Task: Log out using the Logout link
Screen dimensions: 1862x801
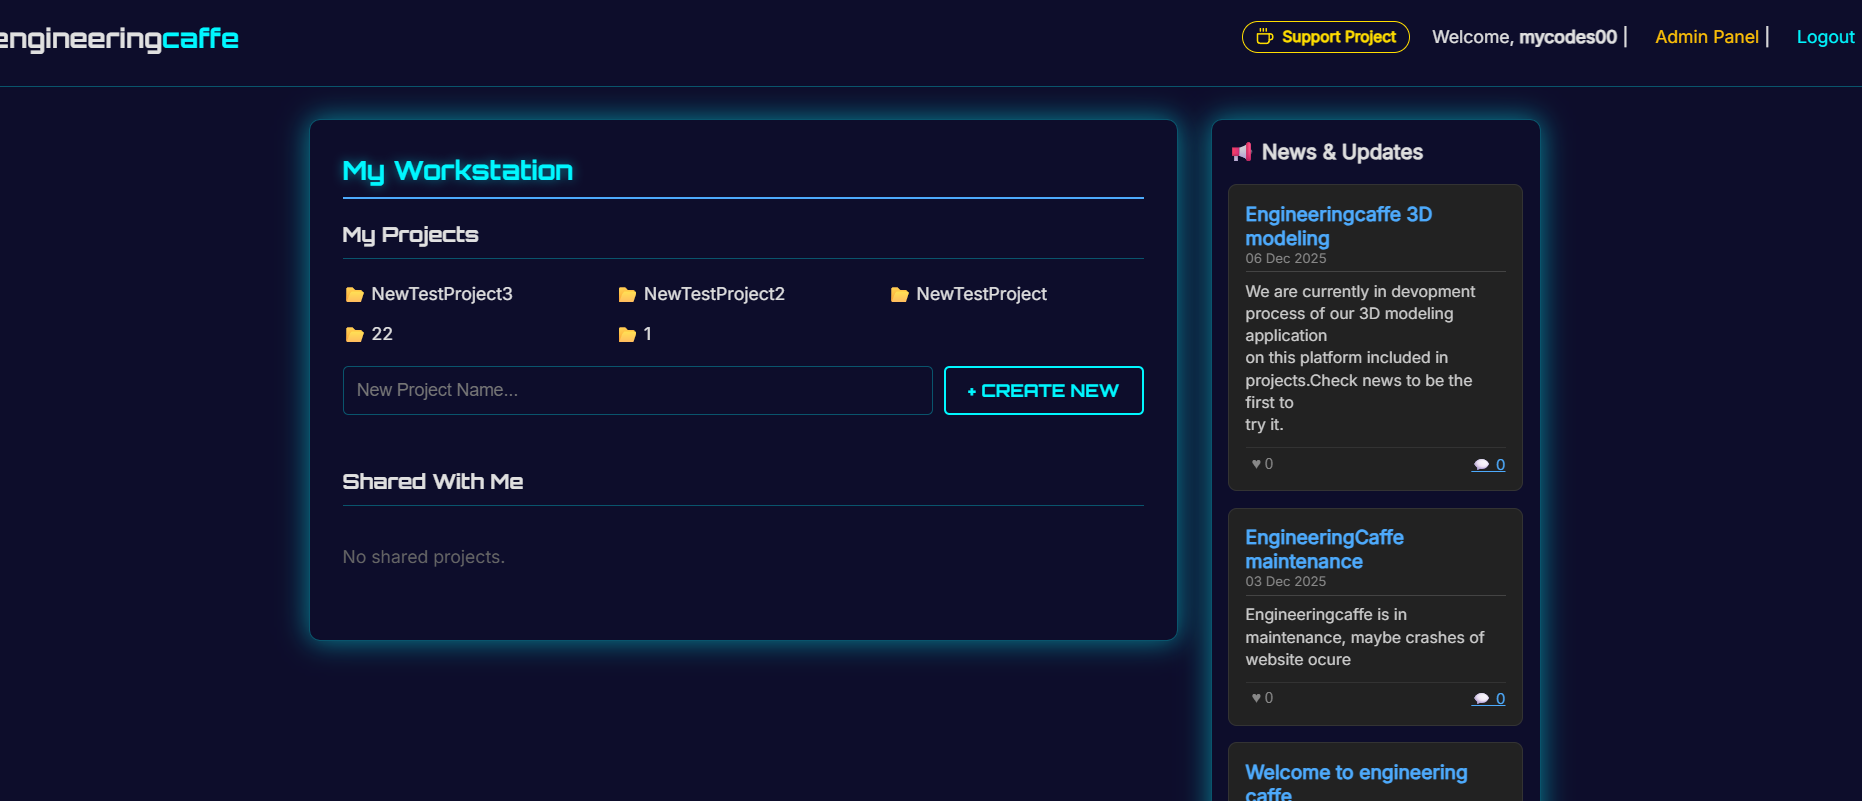Action: pos(1825,37)
